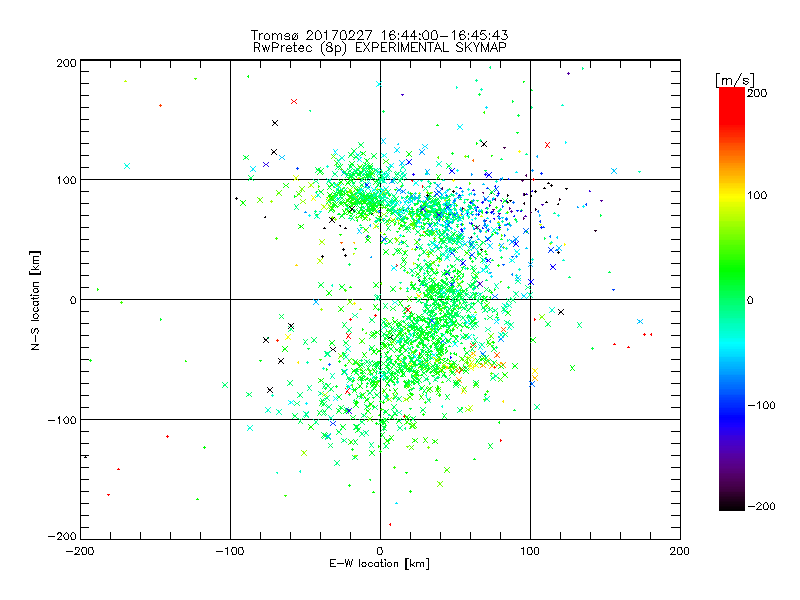Click the title text 'Tromsø 20170227 16:44:00-16:45:43'

[380, 35]
